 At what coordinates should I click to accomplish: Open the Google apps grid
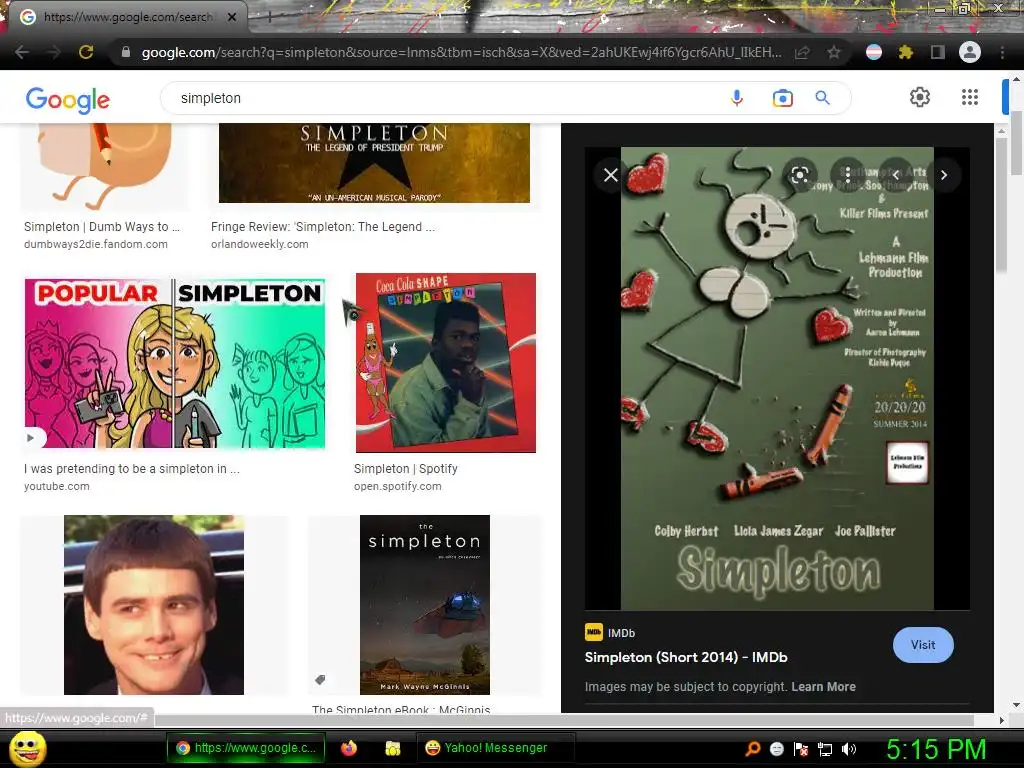970,97
